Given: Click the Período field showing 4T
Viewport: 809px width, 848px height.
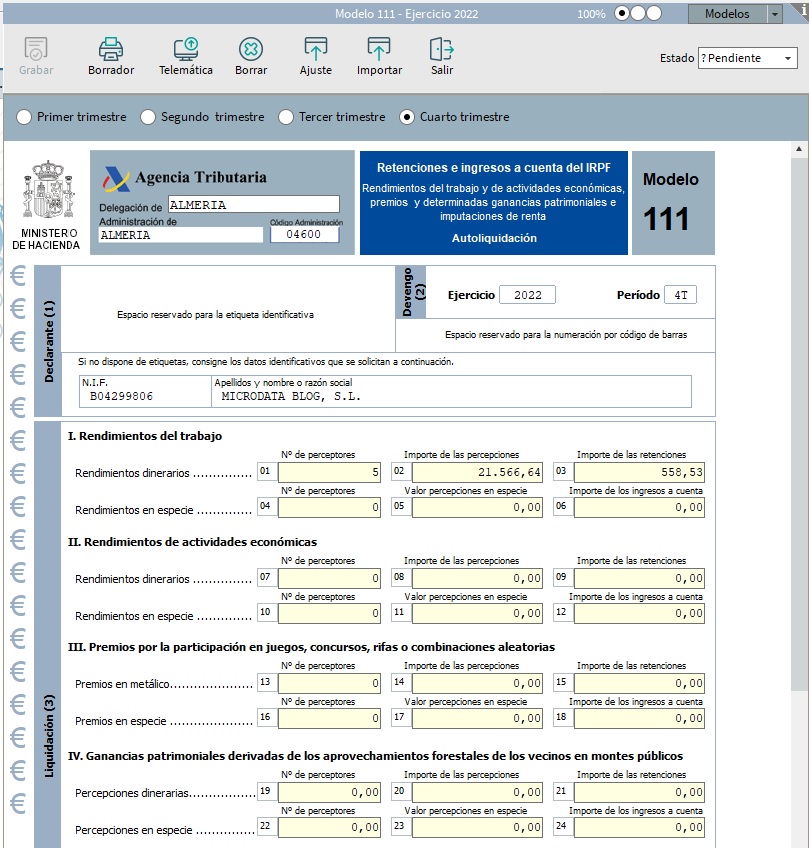Looking at the screenshot, I should 680,295.
